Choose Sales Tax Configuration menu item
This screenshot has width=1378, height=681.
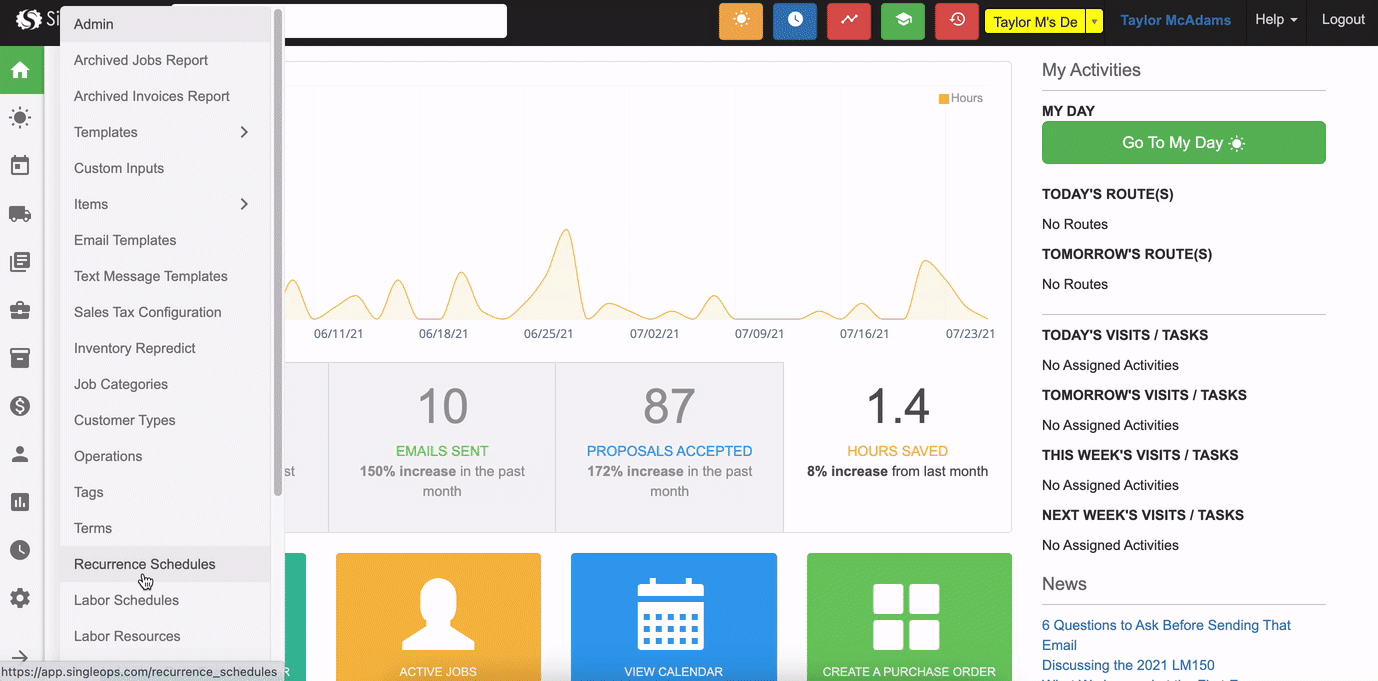tap(148, 312)
